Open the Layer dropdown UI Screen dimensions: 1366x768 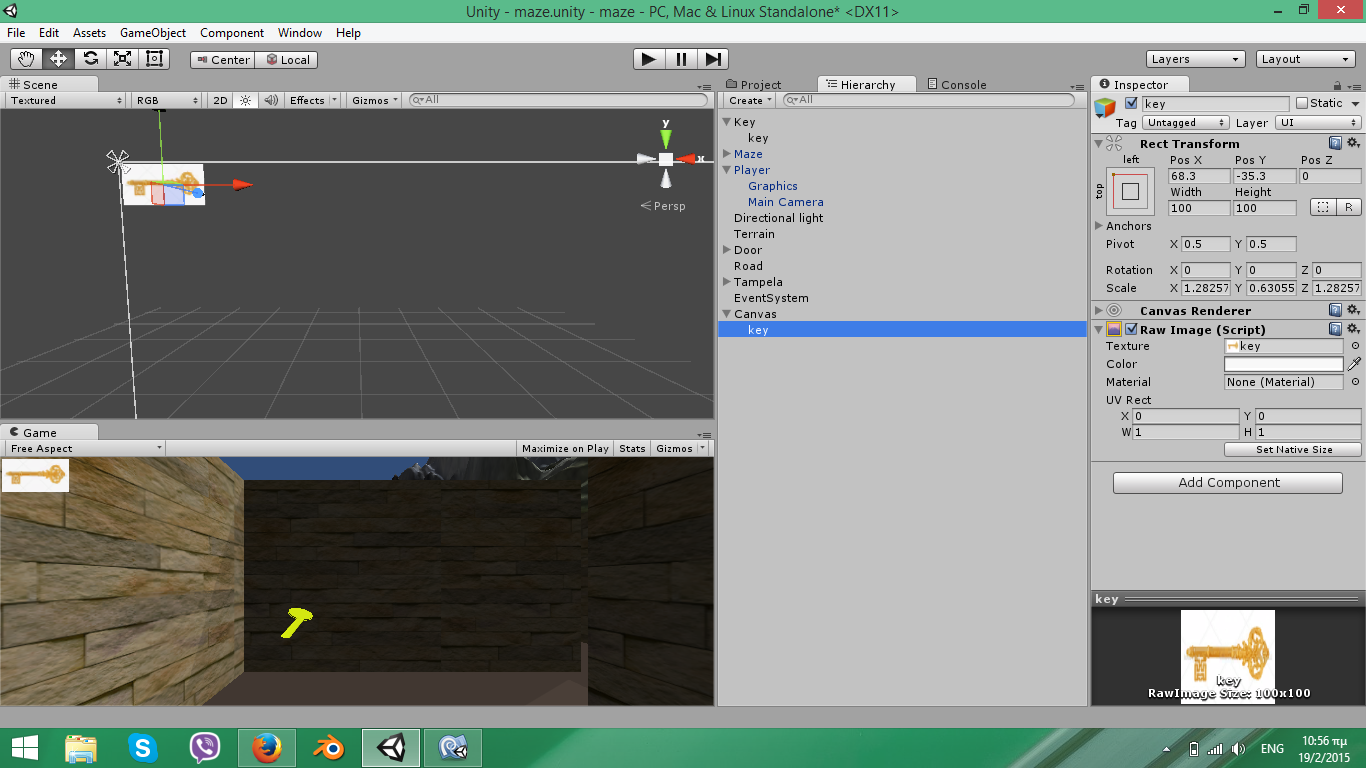(1318, 123)
